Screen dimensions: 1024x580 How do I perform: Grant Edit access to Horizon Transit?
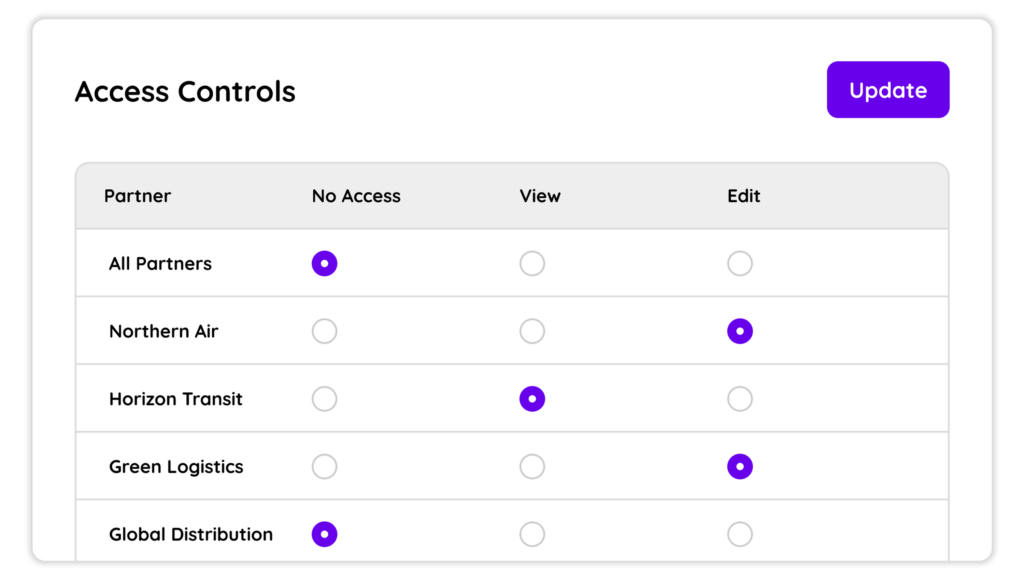tap(740, 398)
